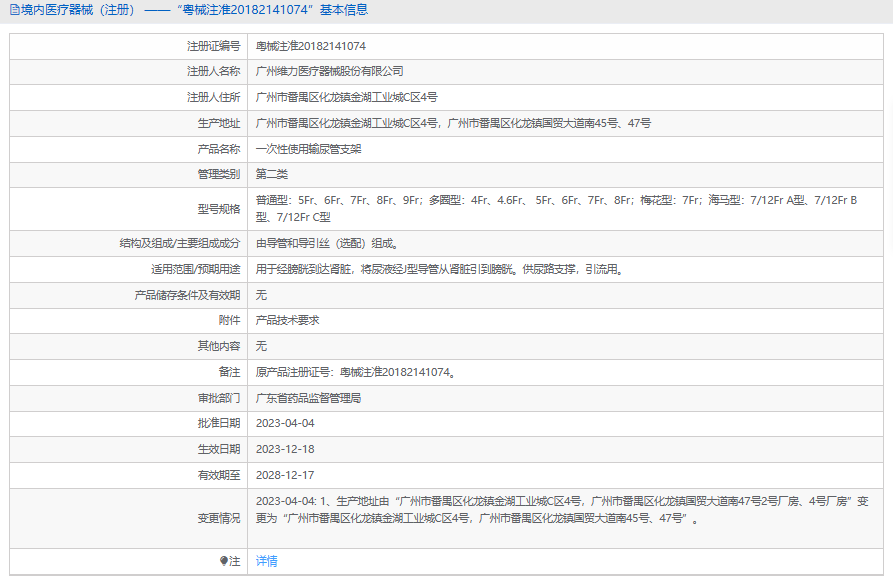The image size is (893, 580).
Task: Click 产品技术要求 in the 附件 row
Action: [287, 320]
